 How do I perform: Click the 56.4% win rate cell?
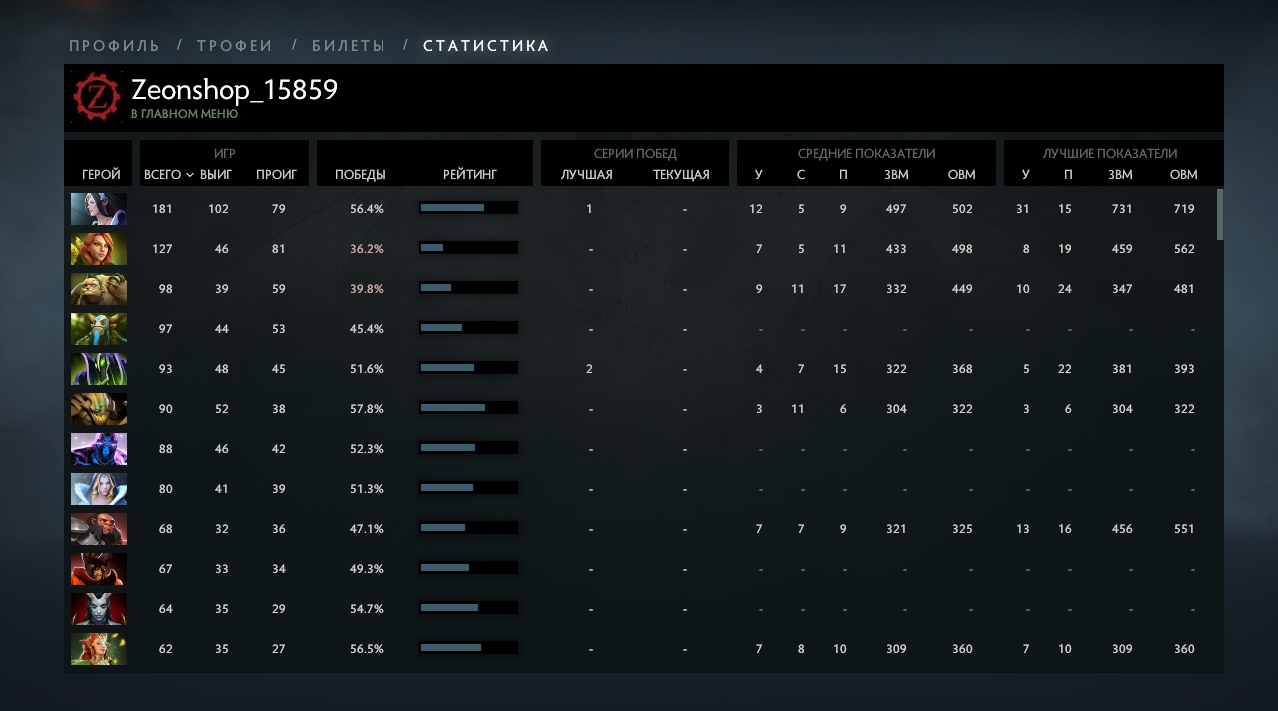(x=367, y=209)
